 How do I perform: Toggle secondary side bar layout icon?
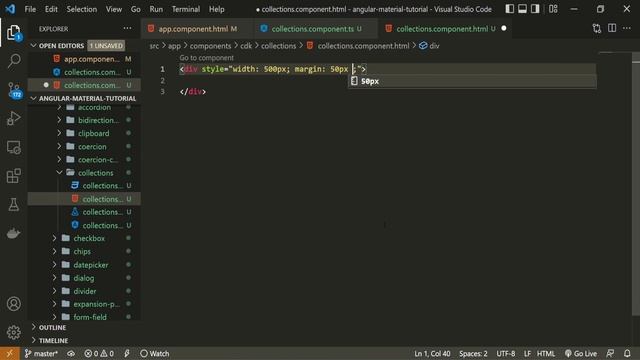(535, 9)
